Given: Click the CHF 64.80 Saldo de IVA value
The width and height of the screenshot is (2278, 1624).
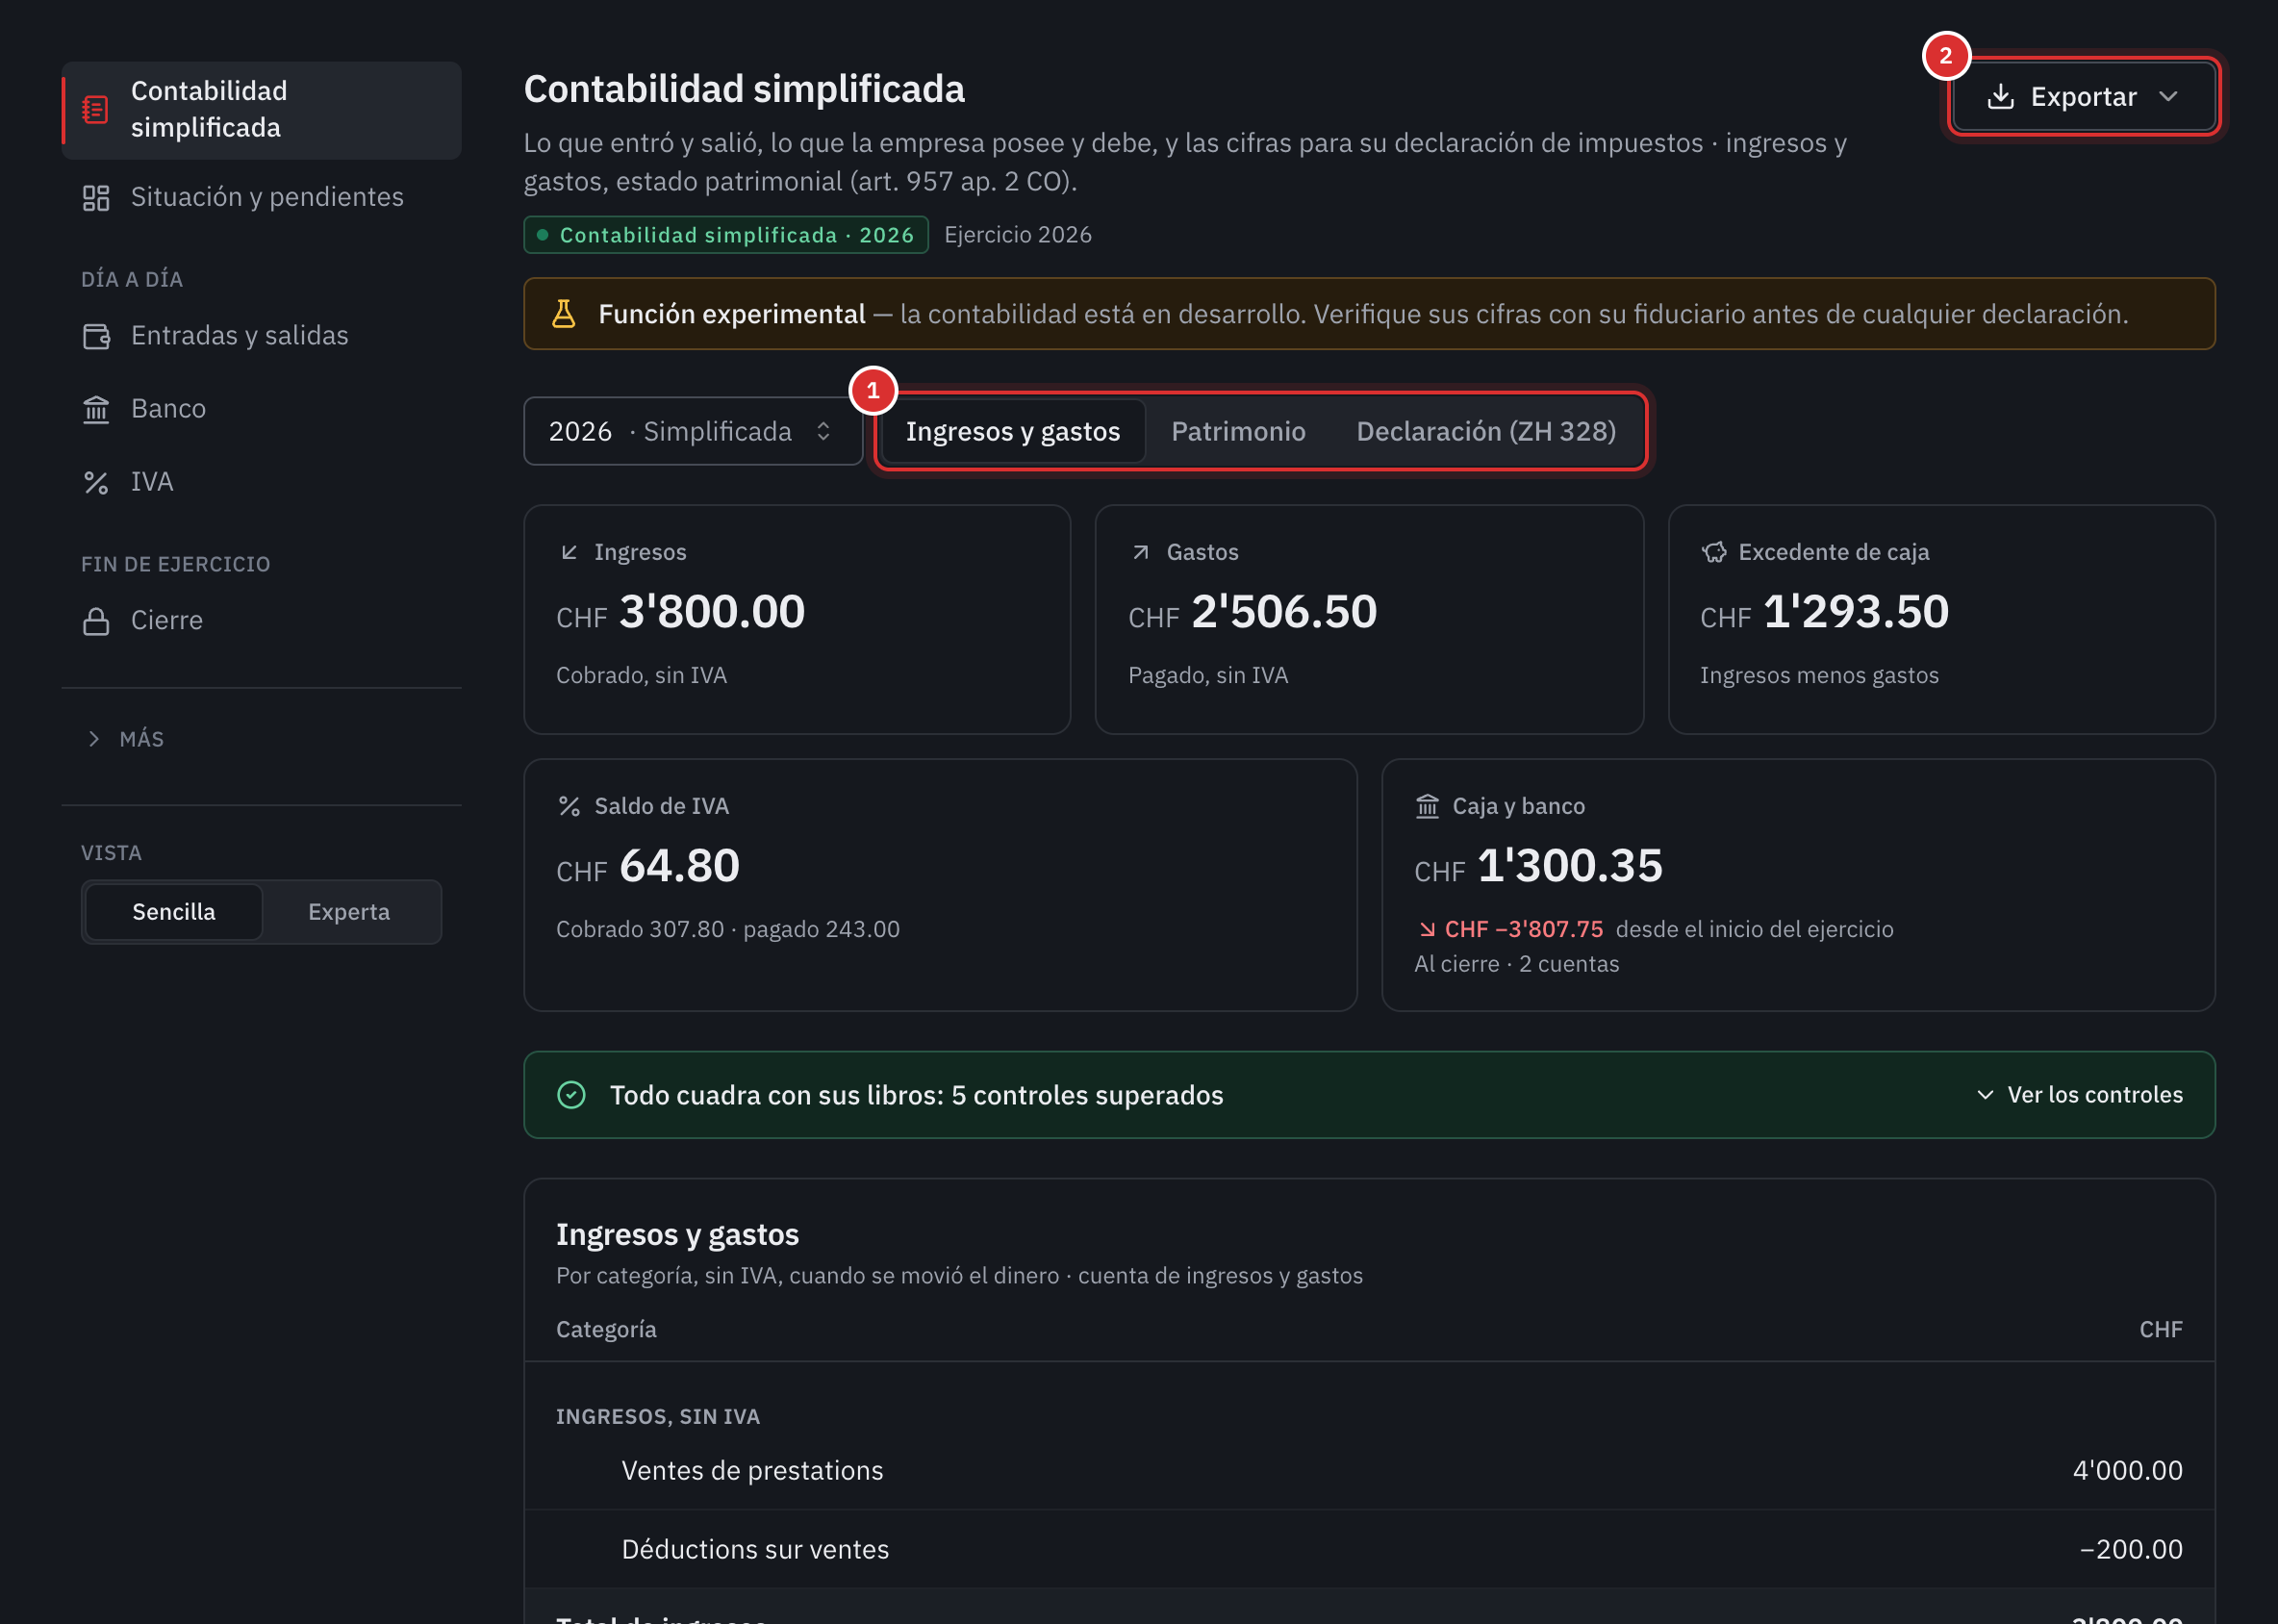Looking at the screenshot, I should click(x=648, y=866).
